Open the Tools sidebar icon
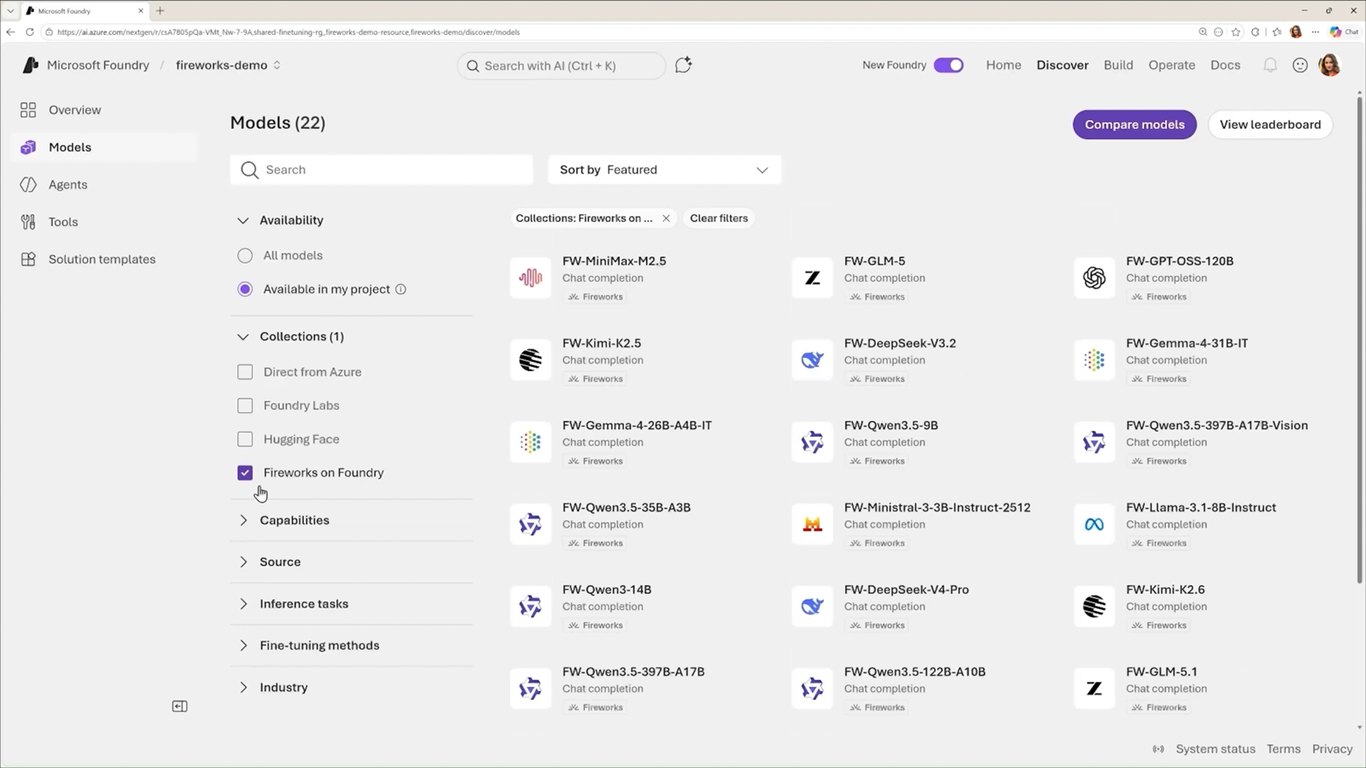 28,222
